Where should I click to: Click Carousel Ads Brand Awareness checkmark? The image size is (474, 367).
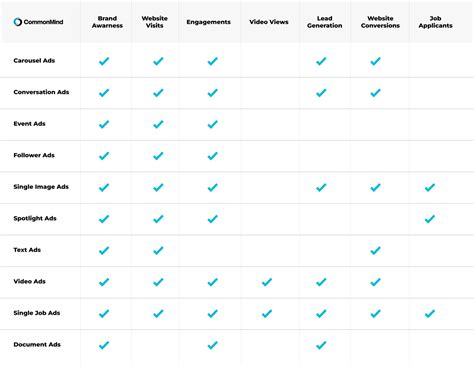pyautogui.click(x=104, y=61)
